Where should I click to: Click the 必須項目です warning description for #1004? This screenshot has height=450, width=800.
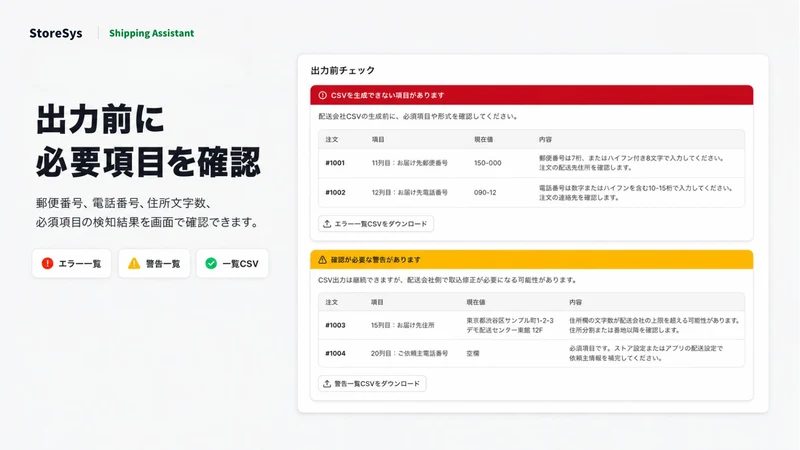pos(646,353)
